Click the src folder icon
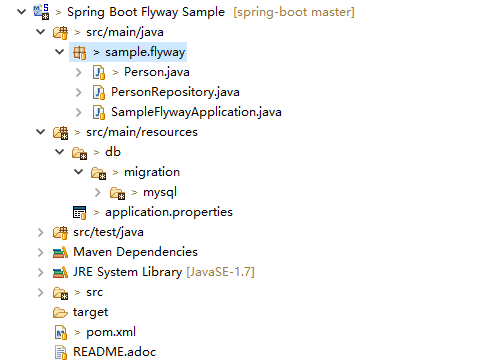The width and height of the screenshot is (489, 361). [x=60, y=293]
